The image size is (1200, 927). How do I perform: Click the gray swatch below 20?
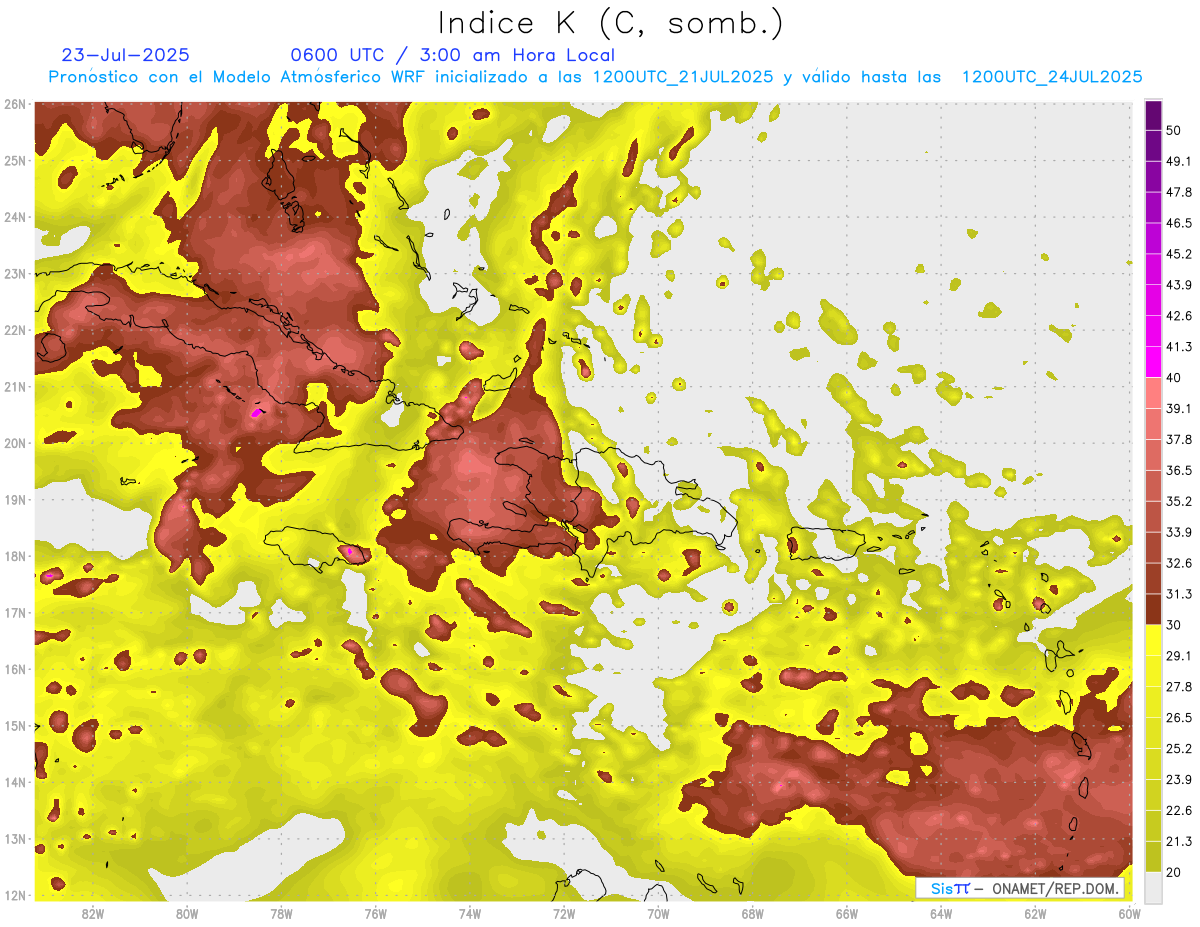1153,886
